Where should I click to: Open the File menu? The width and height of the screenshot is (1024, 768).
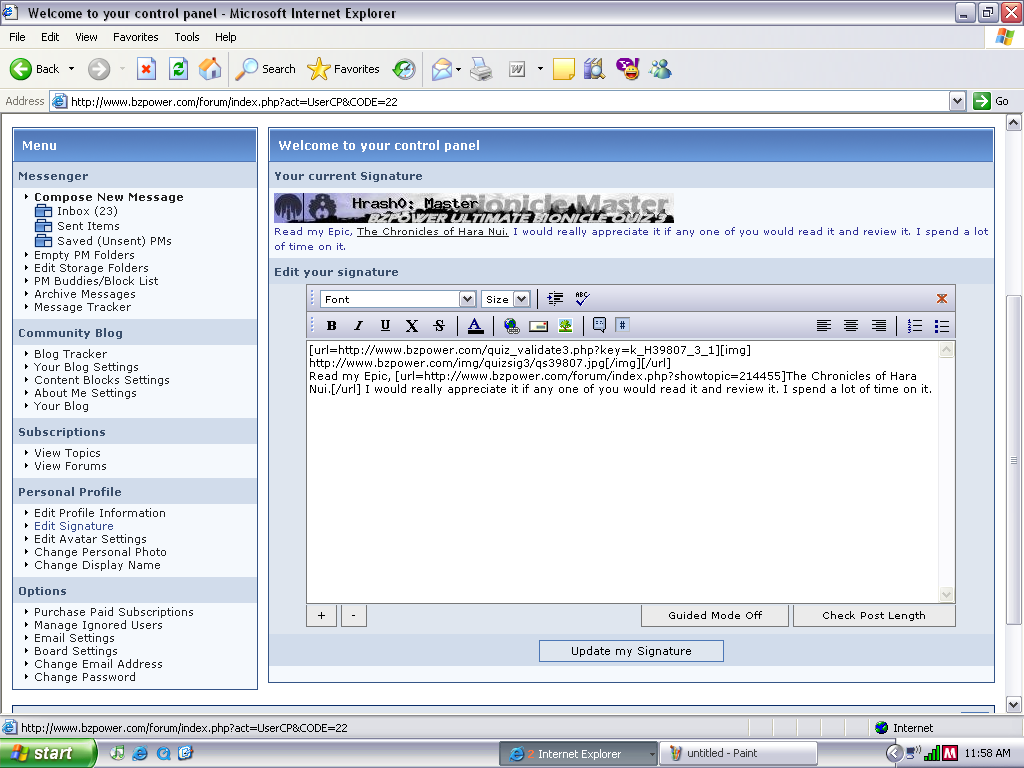point(17,37)
